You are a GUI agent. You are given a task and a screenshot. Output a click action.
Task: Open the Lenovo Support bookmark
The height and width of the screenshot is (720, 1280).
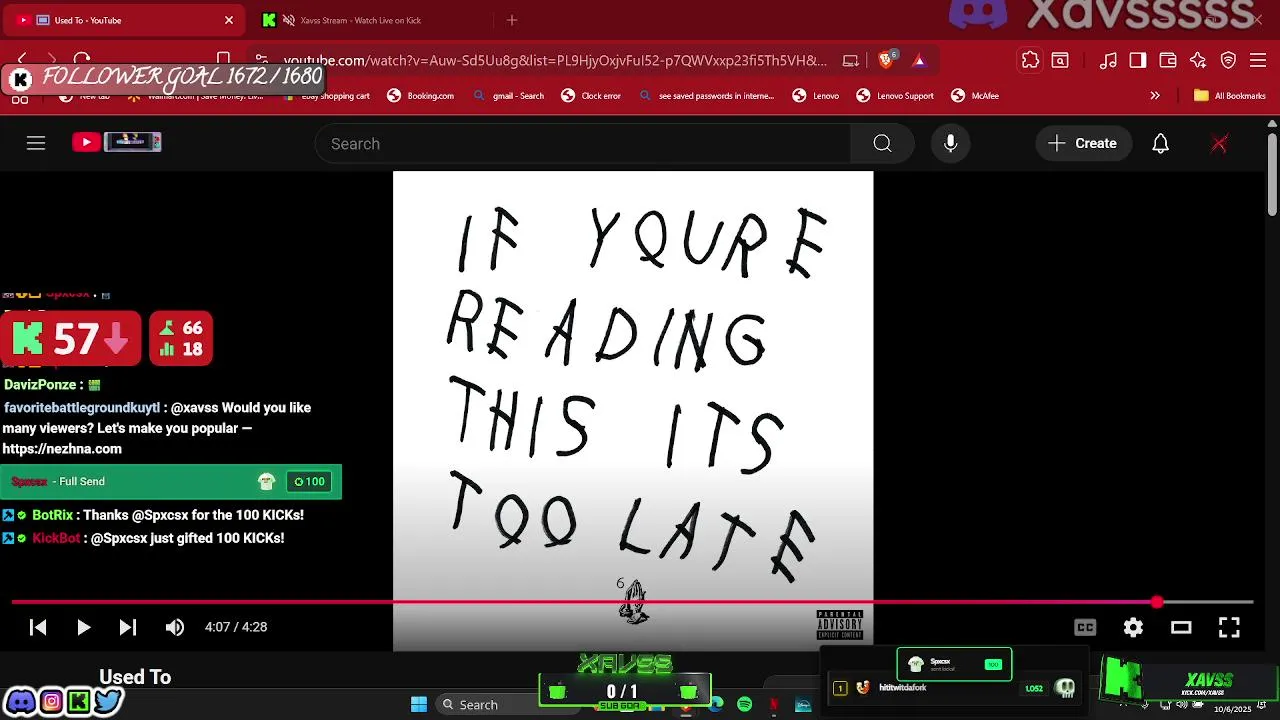tap(895, 96)
